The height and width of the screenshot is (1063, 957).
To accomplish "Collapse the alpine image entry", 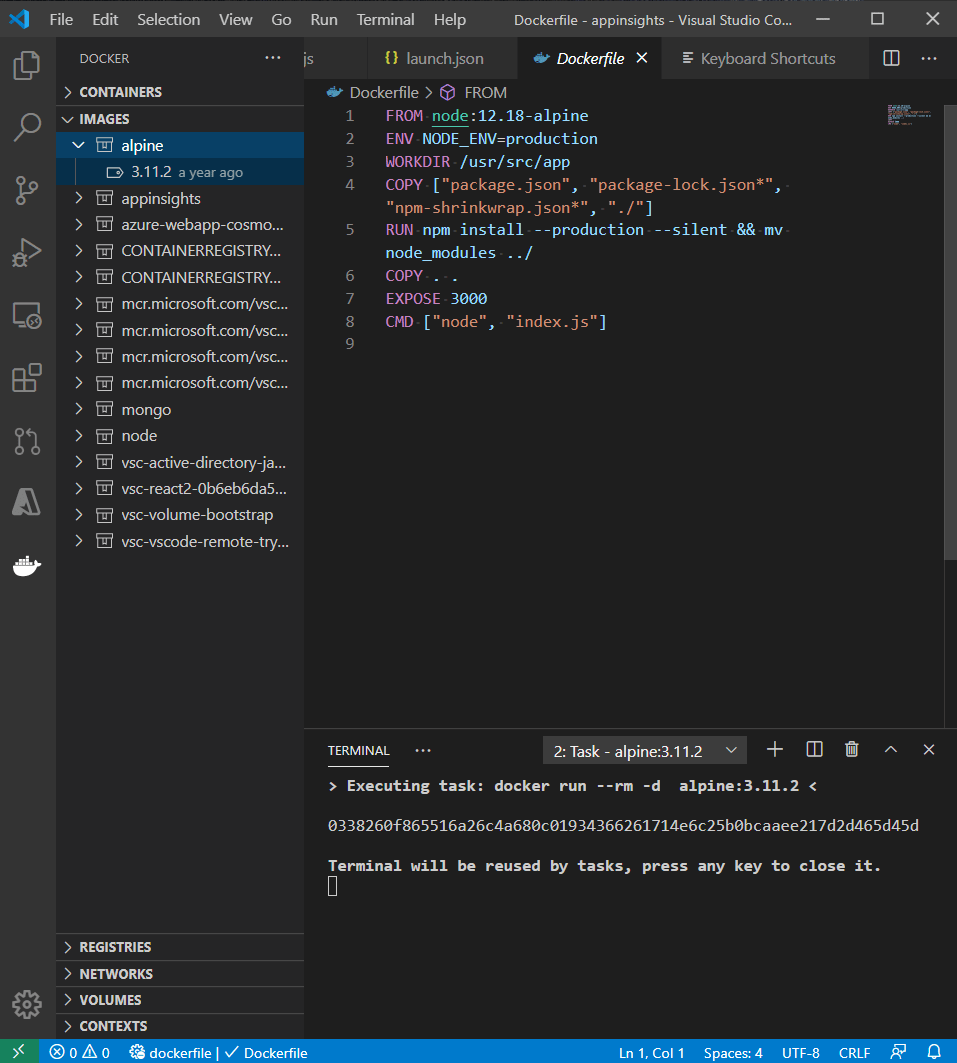I will click(78, 145).
